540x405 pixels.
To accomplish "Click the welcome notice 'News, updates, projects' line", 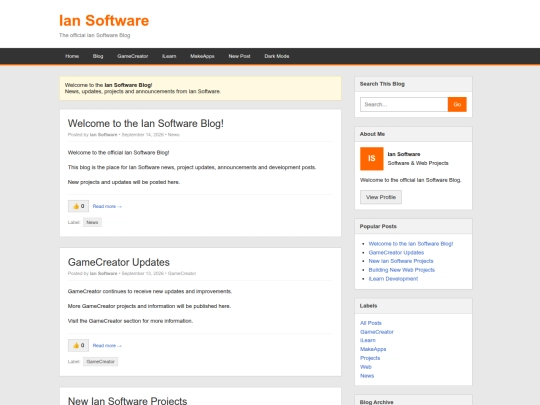I will 143,91.
